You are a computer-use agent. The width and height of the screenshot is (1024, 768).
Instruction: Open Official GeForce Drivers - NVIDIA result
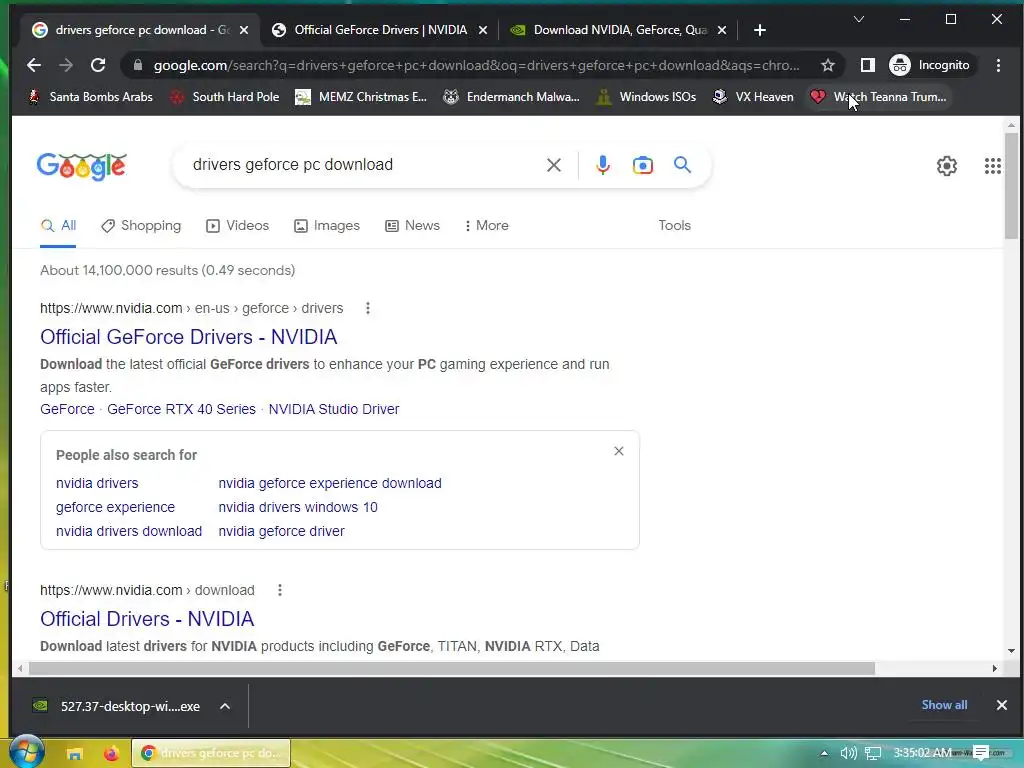click(189, 337)
